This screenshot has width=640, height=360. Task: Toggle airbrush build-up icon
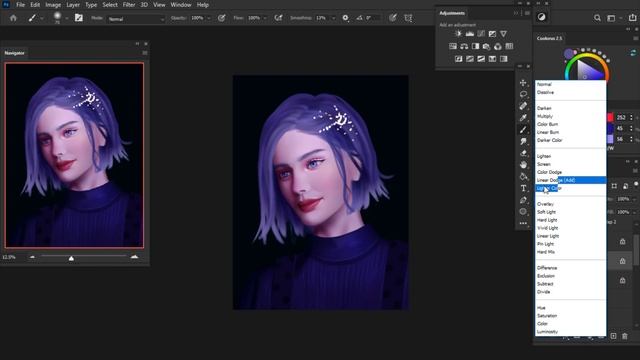point(278,18)
